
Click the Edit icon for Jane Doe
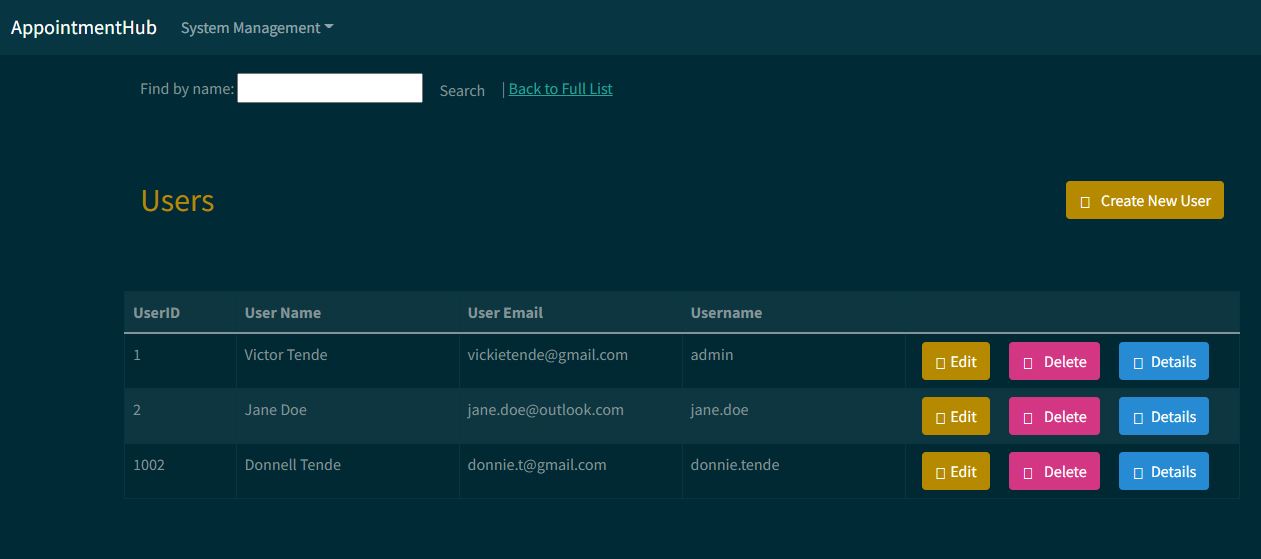point(940,418)
